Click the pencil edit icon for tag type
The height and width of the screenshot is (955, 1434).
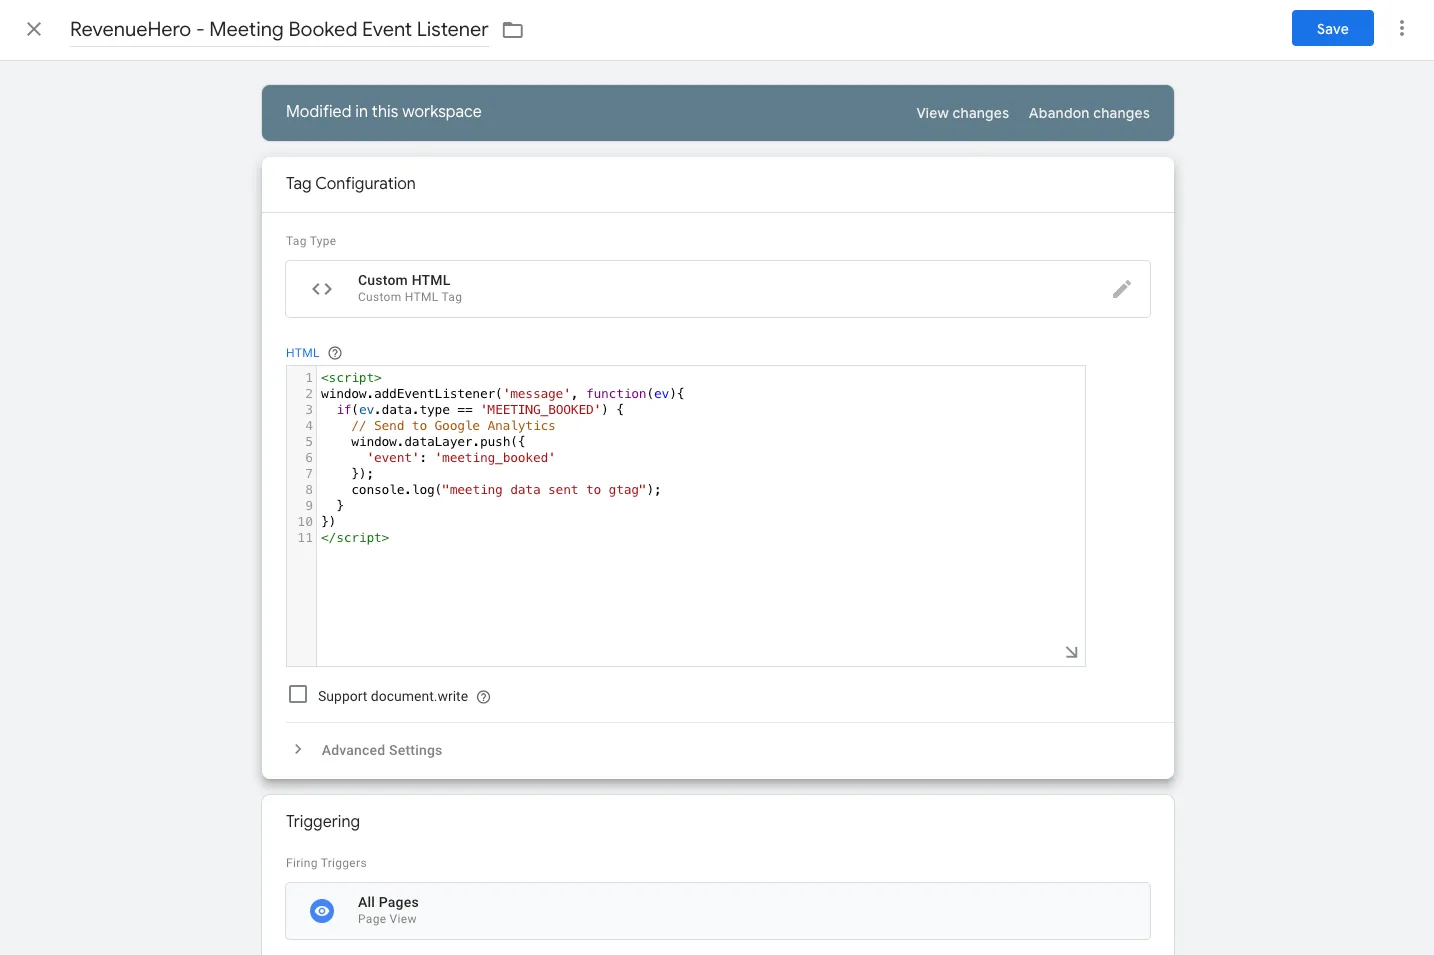tap(1122, 289)
